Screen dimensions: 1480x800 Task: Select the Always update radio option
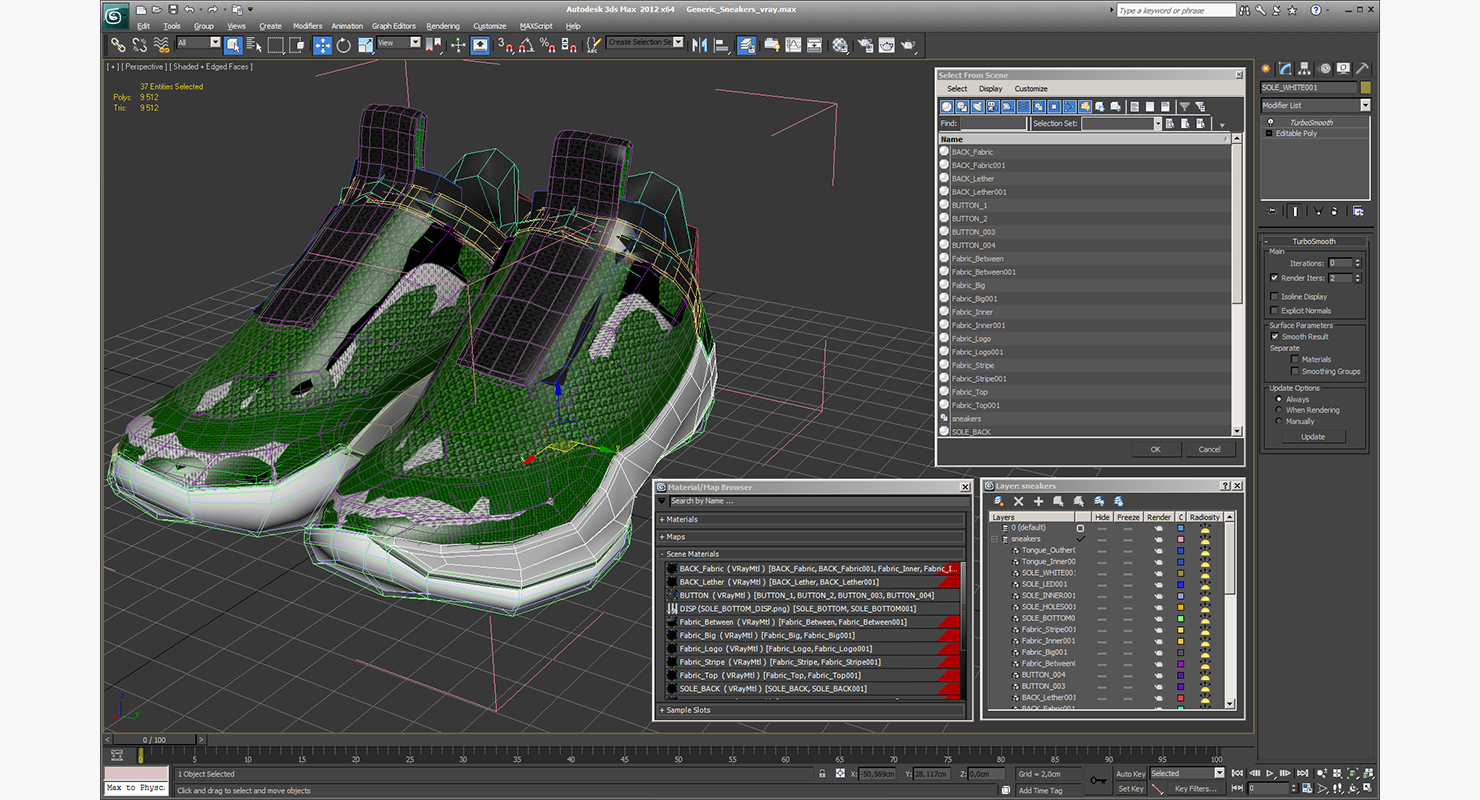click(x=1279, y=399)
